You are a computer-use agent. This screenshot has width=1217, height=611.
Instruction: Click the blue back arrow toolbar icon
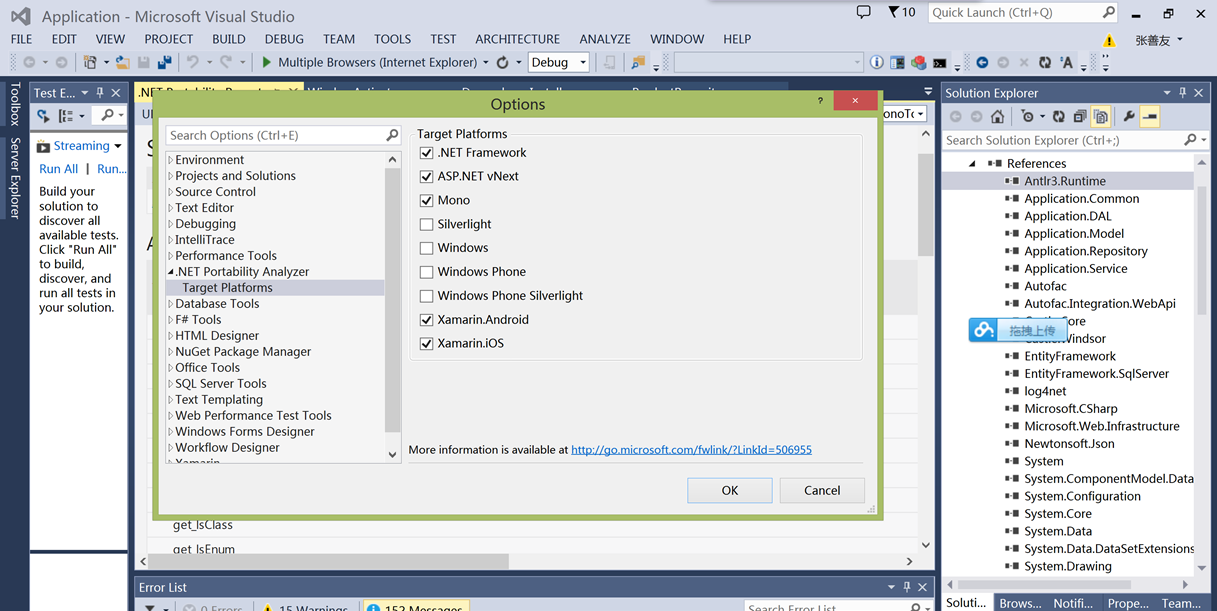[x=982, y=62]
